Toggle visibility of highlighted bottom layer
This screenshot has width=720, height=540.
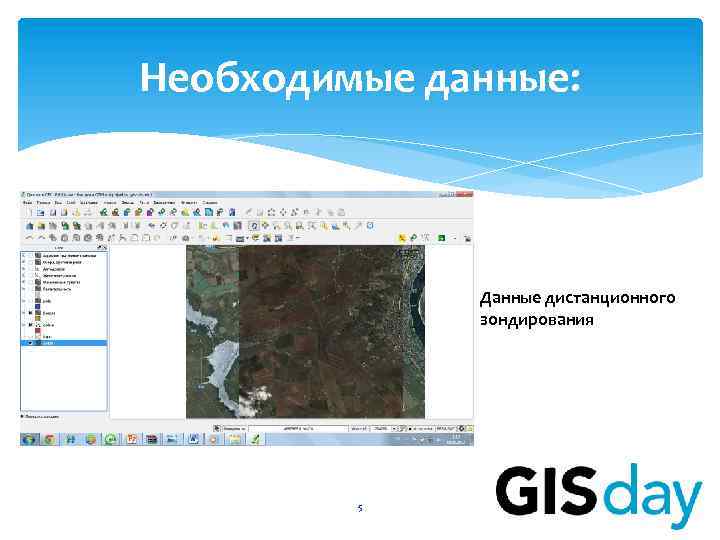tap(31, 343)
